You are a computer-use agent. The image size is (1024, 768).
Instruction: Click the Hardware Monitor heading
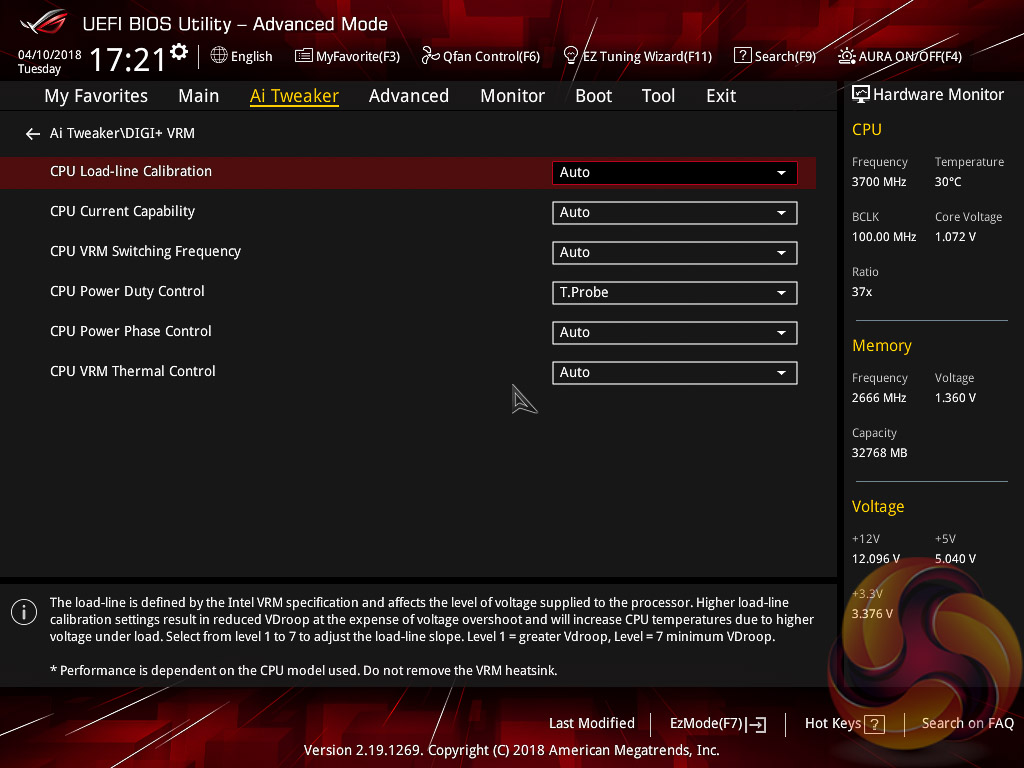(938, 95)
